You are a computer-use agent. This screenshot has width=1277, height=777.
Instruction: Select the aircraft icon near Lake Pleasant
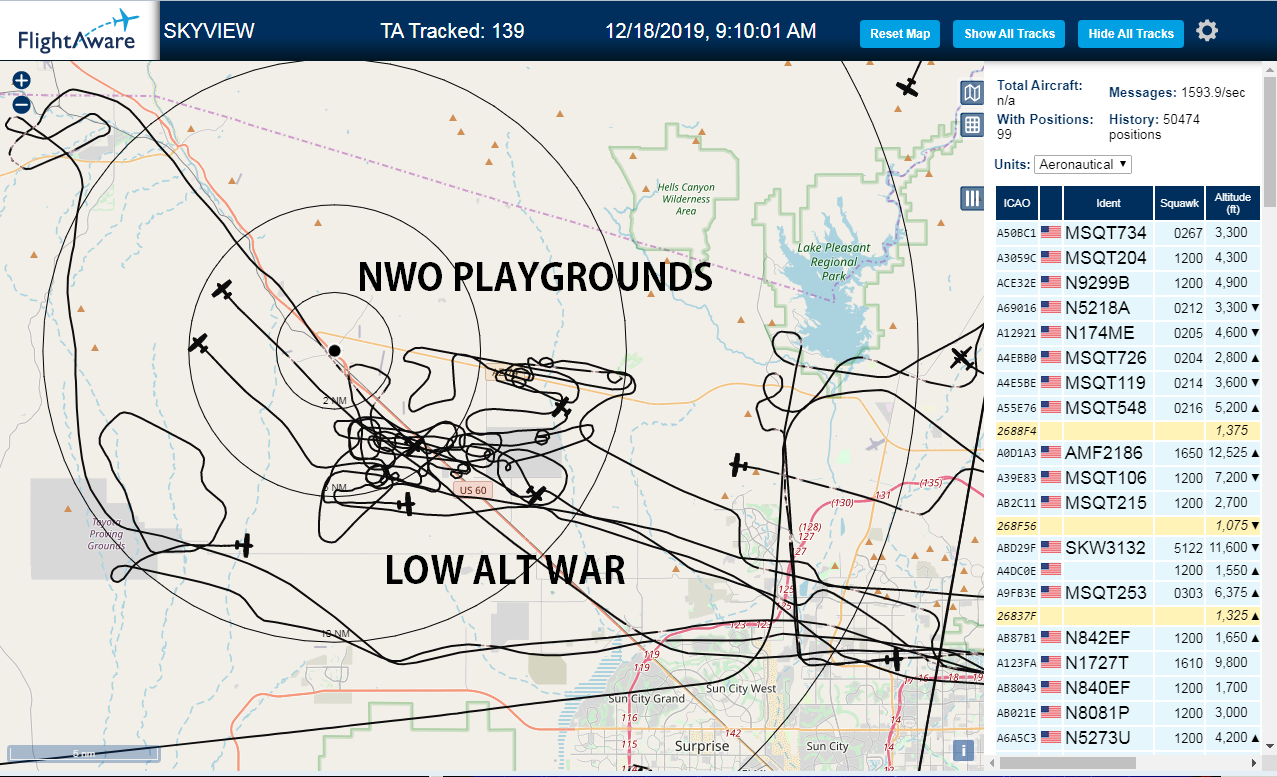click(961, 357)
